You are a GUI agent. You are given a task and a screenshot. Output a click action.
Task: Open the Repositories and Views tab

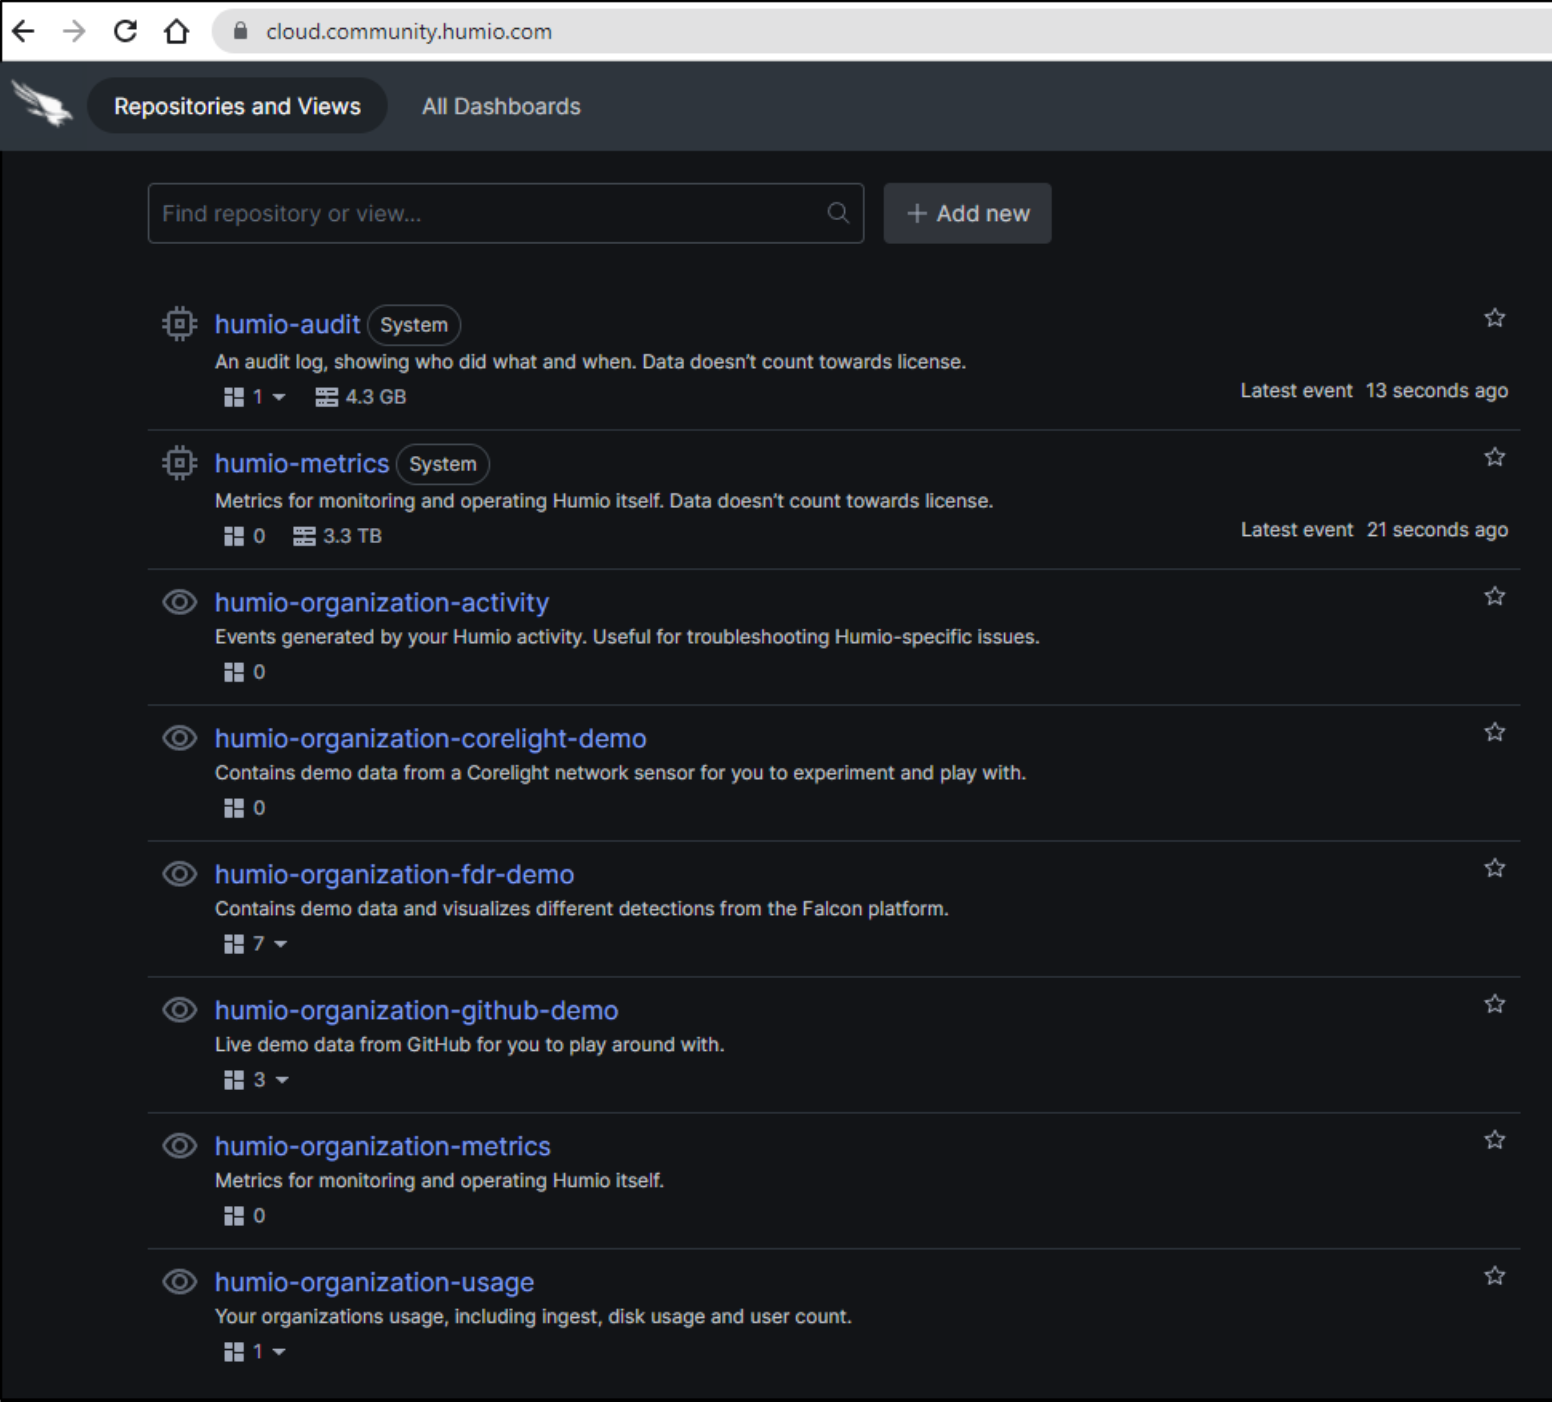click(x=237, y=106)
